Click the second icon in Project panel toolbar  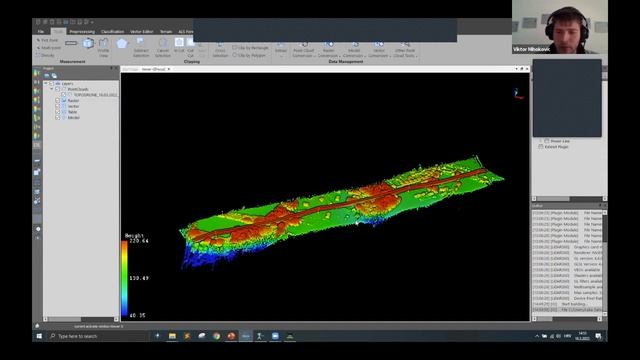click(x=54, y=76)
